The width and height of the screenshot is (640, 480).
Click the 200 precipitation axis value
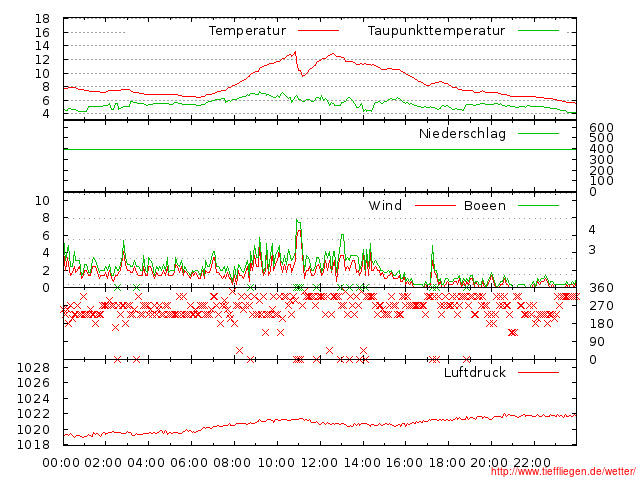601,171
